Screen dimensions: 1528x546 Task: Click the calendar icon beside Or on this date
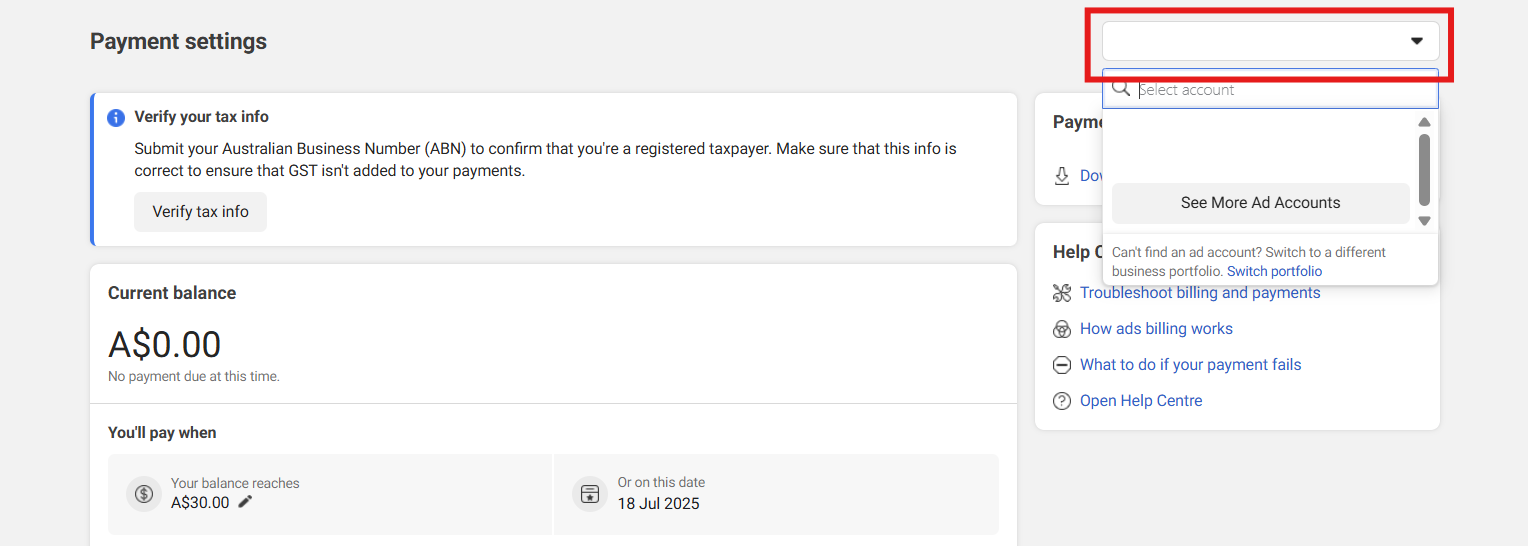(590, 493)
